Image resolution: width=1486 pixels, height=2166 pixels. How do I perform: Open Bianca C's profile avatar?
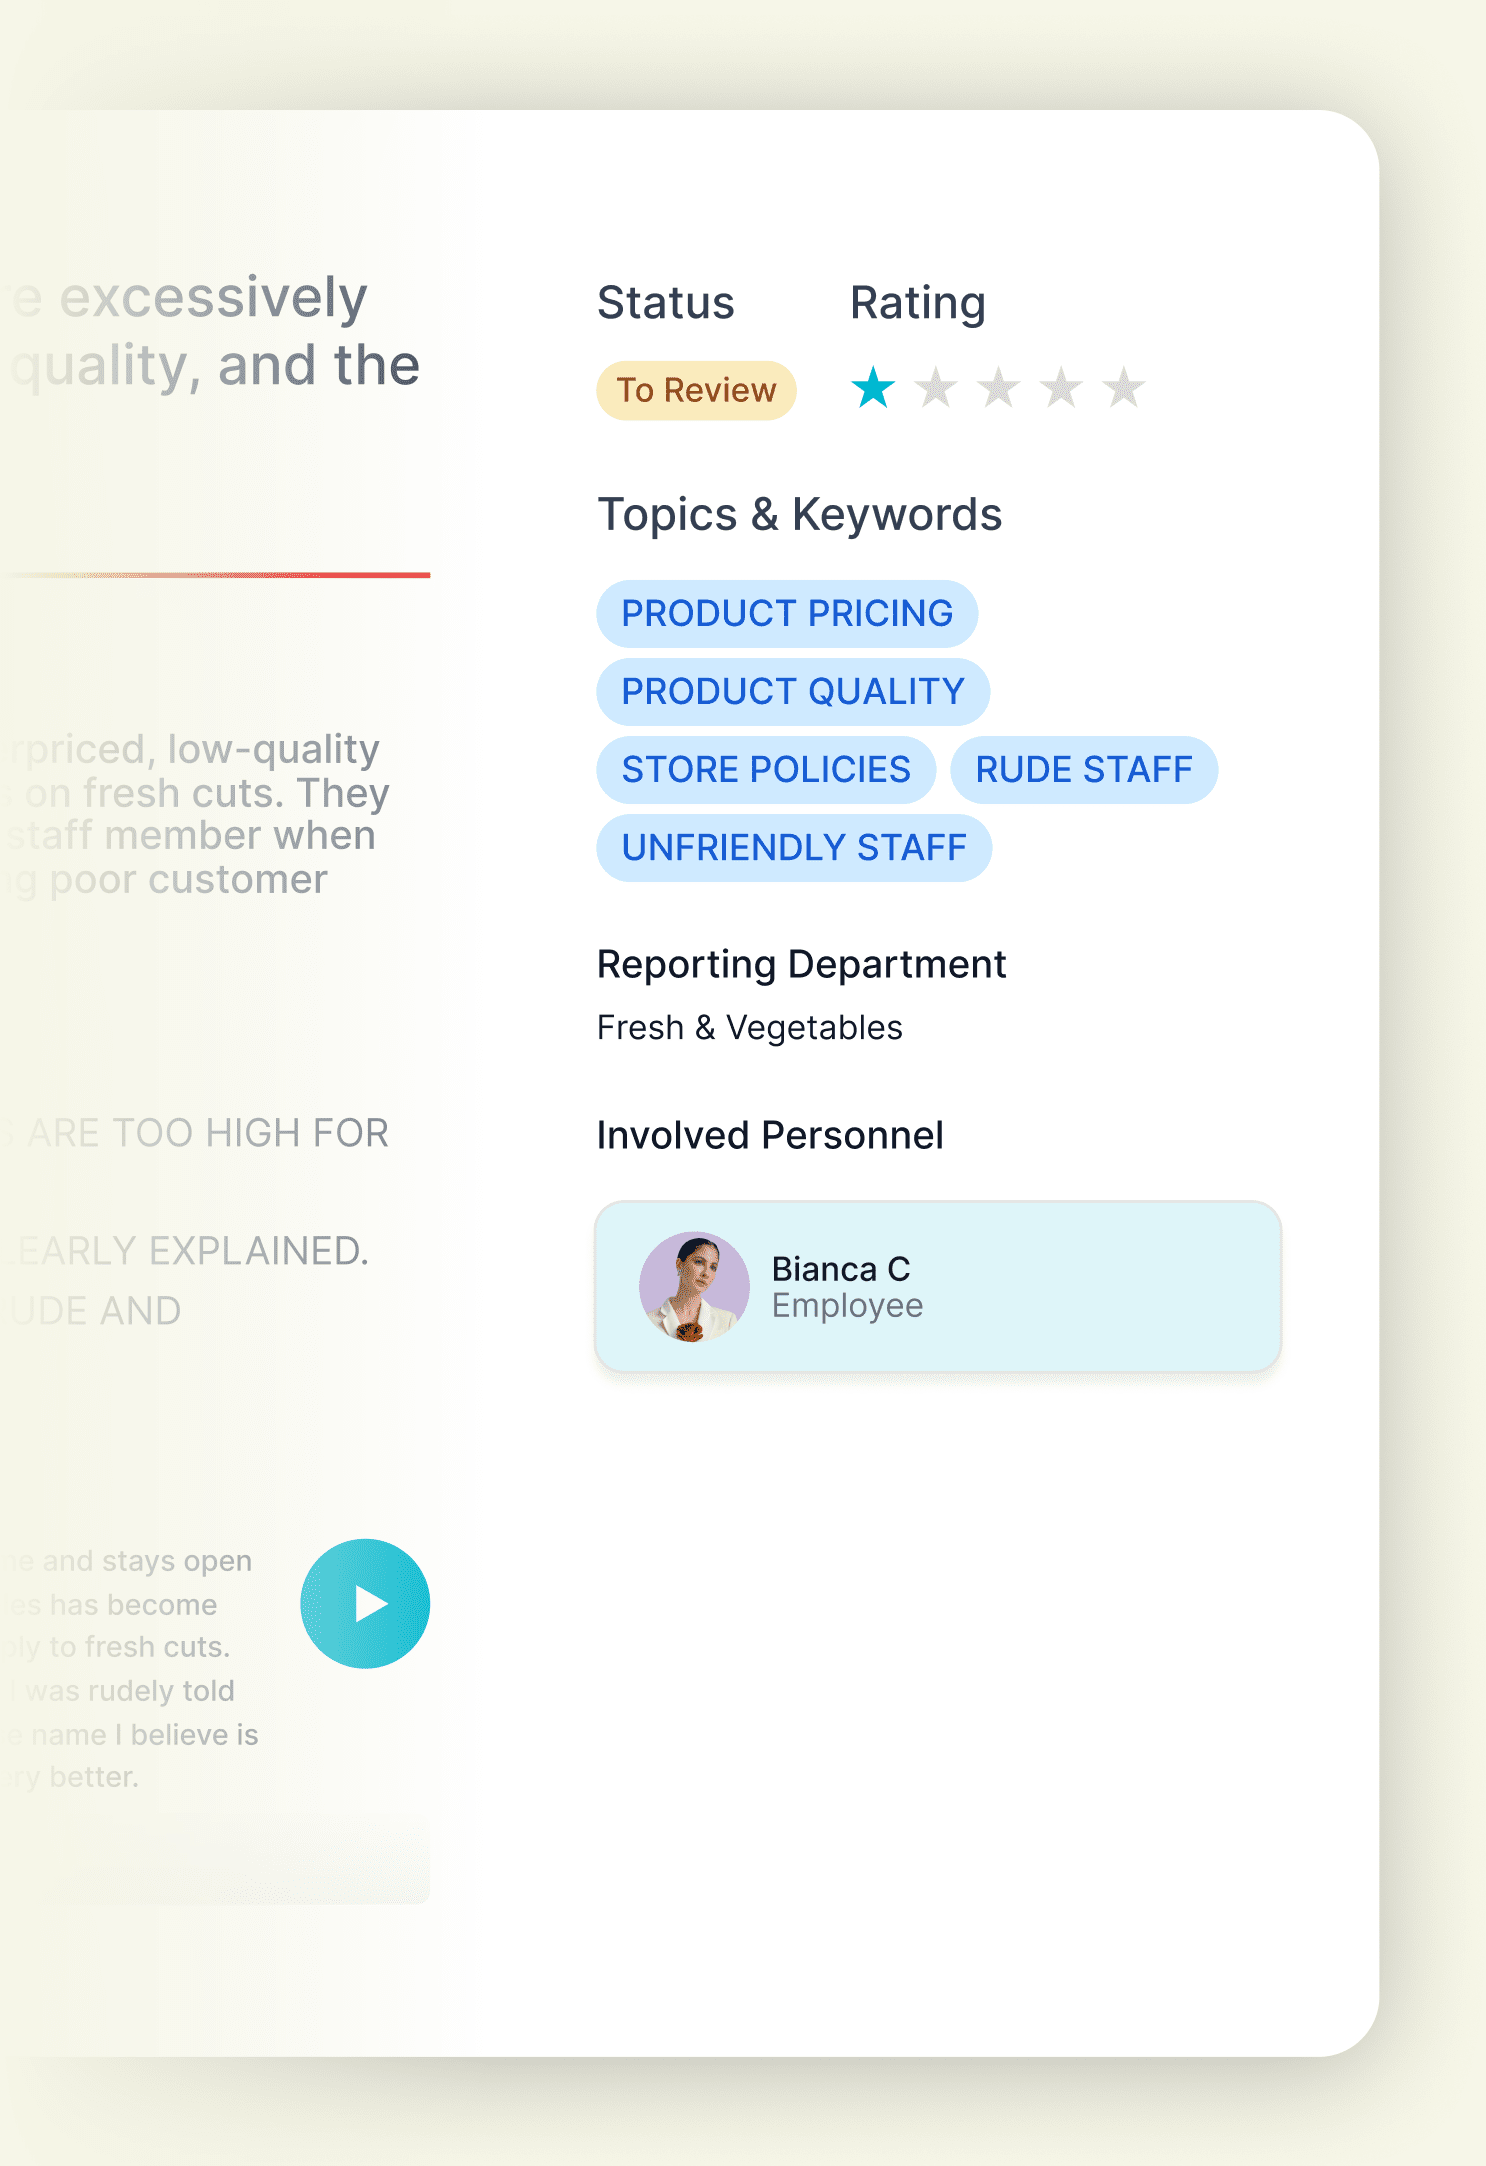coord(694,1286)
